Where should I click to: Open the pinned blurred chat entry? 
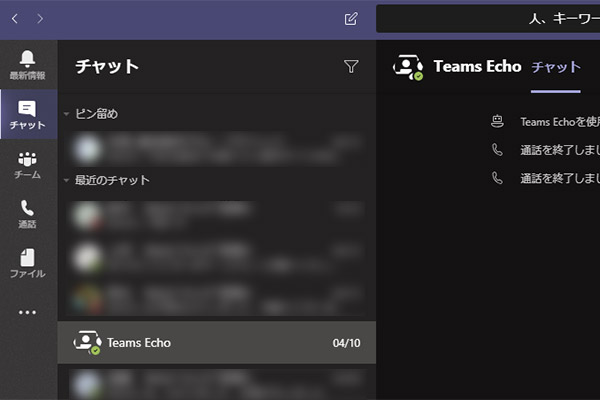(217, 149)
